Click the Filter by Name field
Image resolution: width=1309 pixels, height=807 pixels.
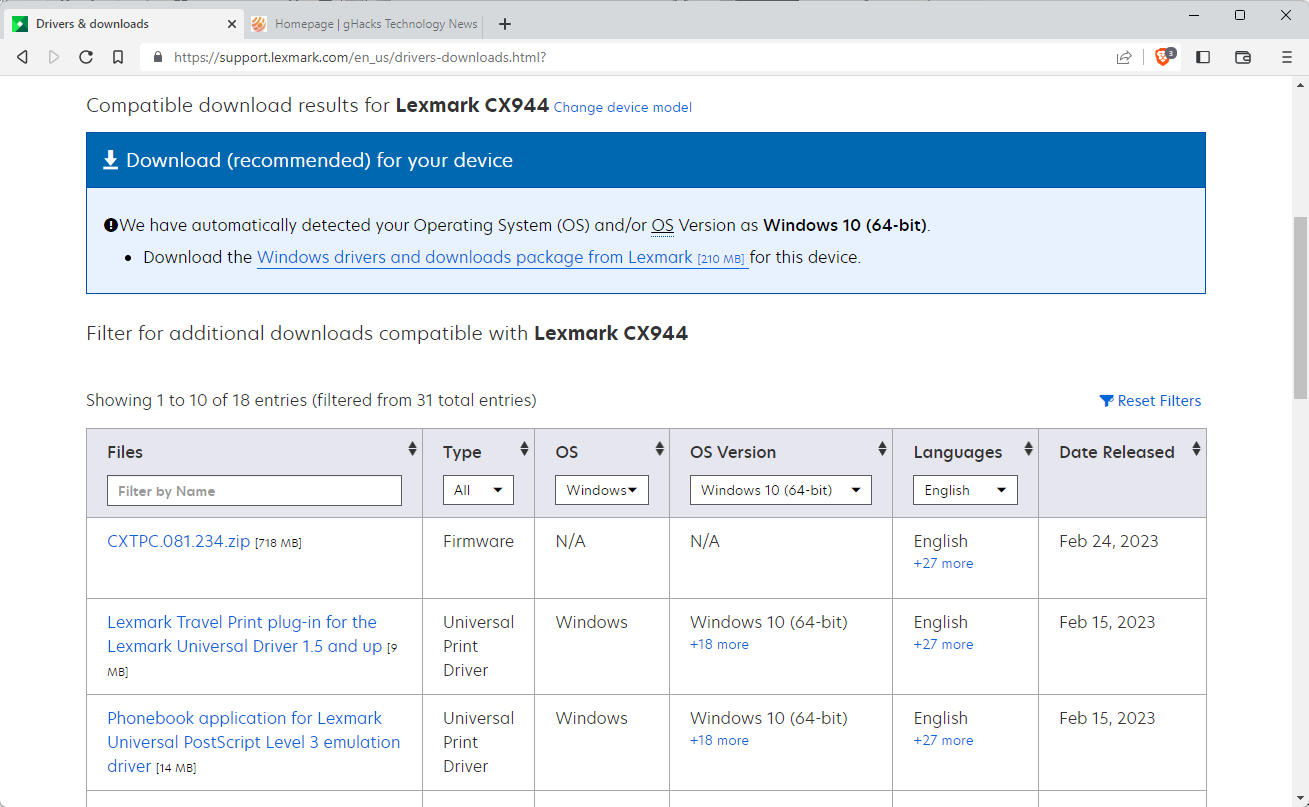click(x=254, y=491)
